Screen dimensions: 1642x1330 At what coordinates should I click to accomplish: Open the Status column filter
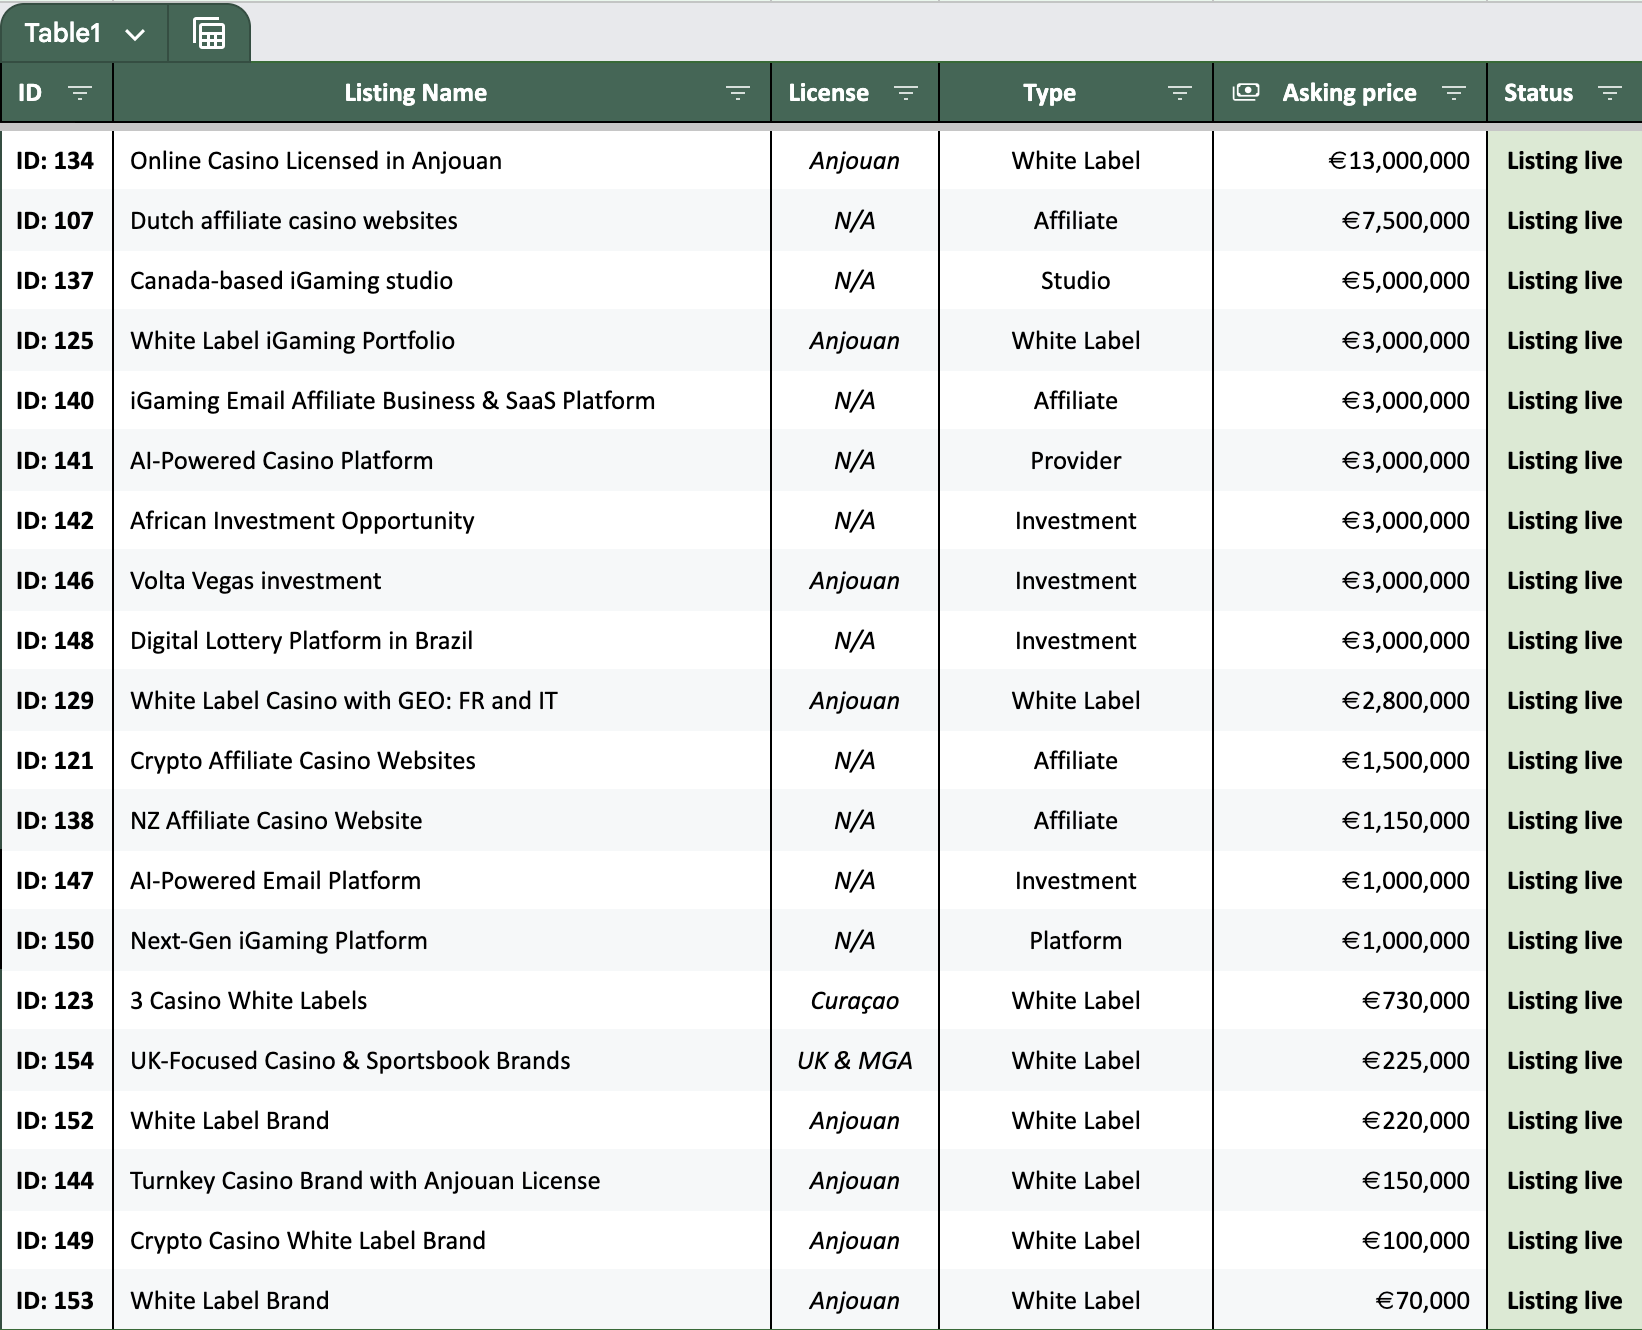click(x=1609, y=93)
